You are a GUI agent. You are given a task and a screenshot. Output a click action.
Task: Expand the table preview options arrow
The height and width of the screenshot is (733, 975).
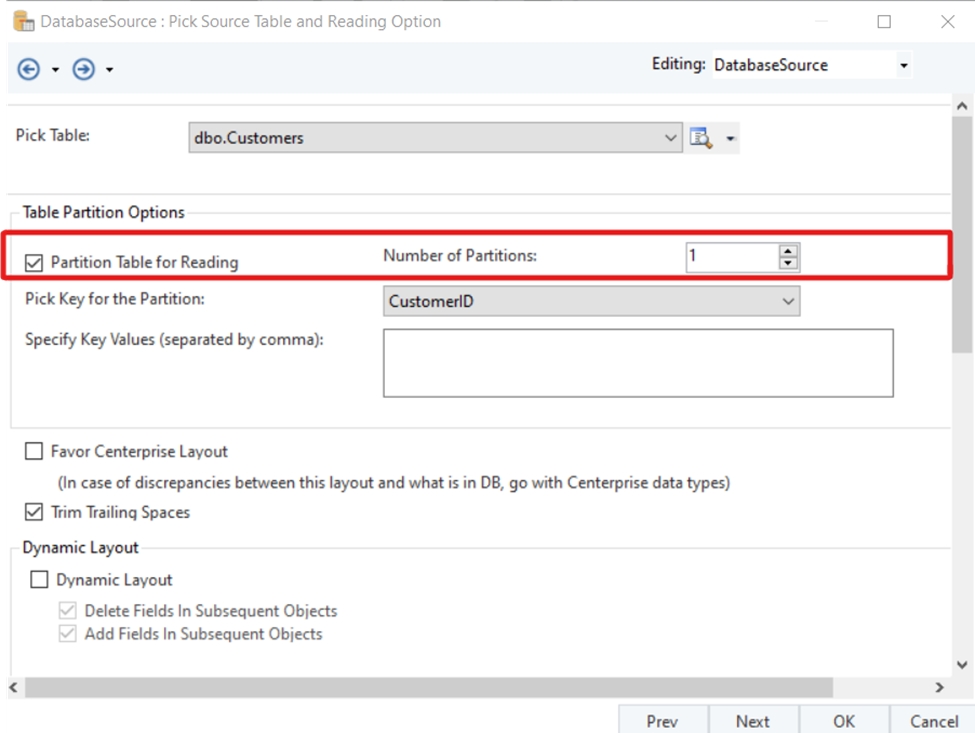[731, 139]
